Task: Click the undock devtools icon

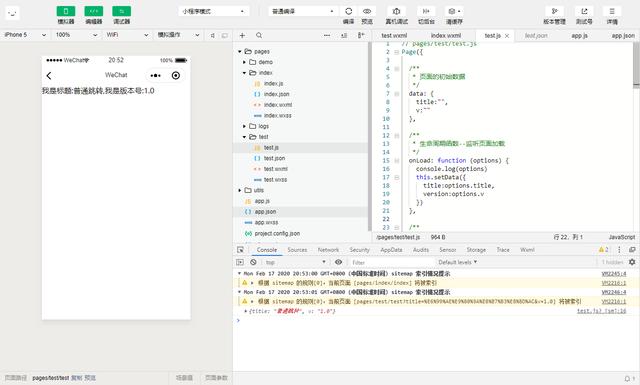Action: pos(632,250)
